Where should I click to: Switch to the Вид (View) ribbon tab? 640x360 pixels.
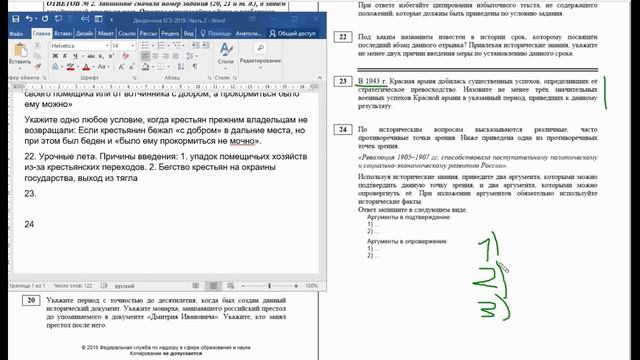tap(188, 33)
